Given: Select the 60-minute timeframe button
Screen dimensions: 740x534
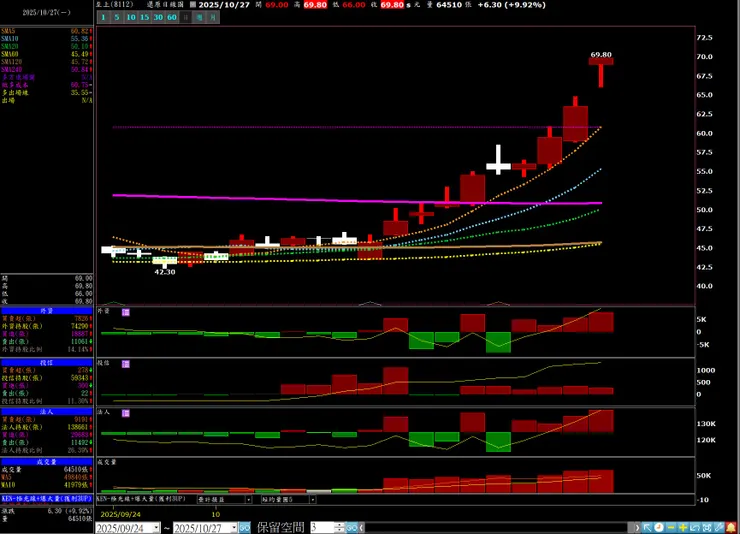Looking at the screenshot, I should [x=172, y=17].
